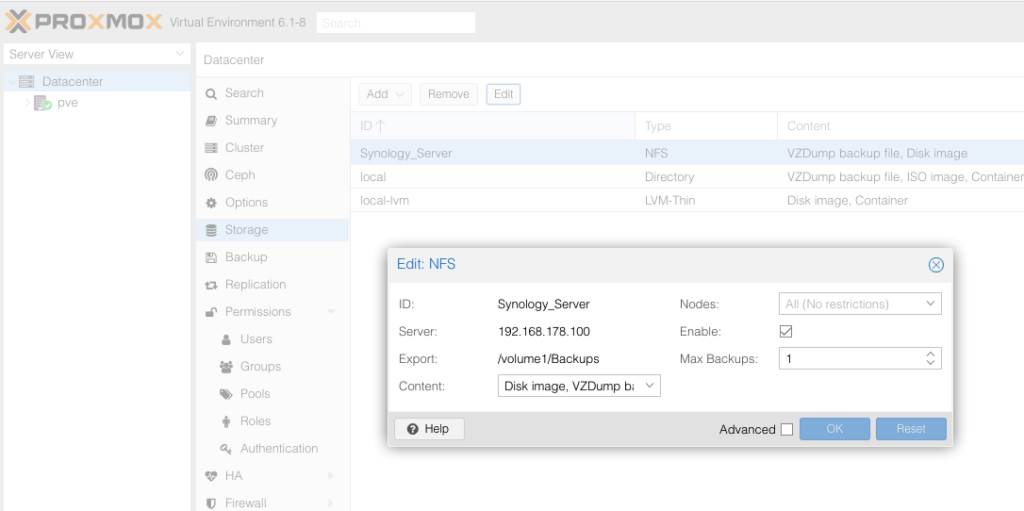Open the Add storage dropdown
Screen dimensions: 1024x511
click(x=385, y=94)
